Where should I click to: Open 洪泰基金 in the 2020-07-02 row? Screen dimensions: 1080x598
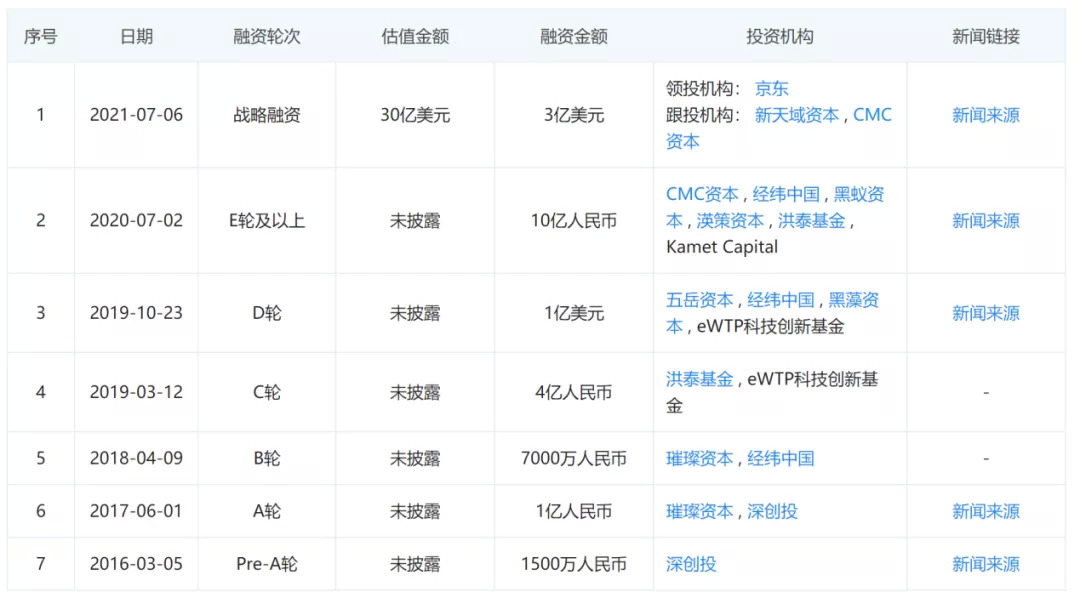click(x=811, y=220)
